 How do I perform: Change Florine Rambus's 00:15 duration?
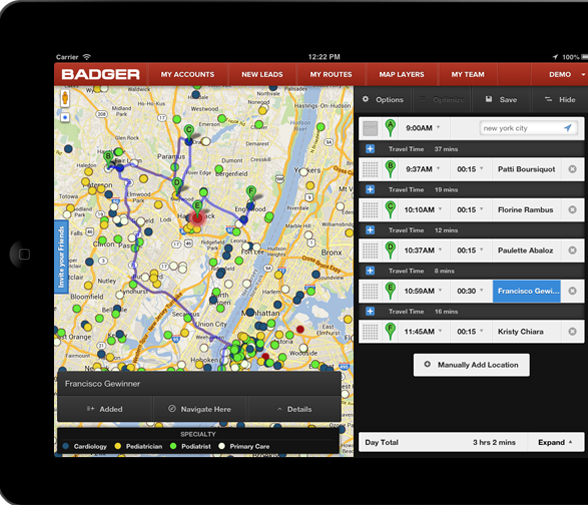pyautogui.click(x=470, y=210)
